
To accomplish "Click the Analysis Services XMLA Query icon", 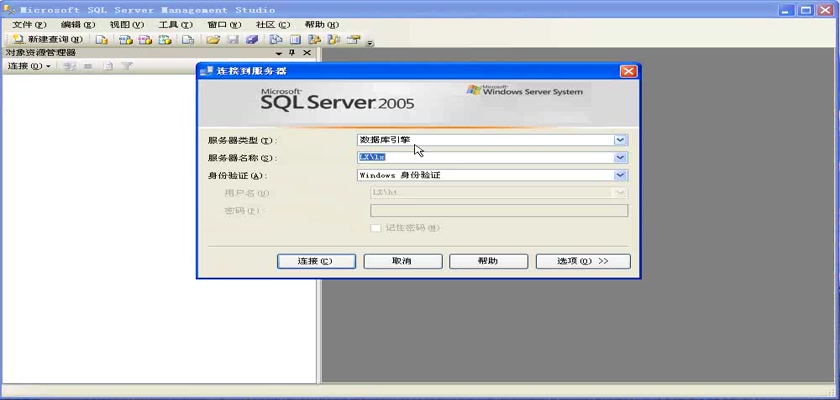I will [x=165, y=40].
